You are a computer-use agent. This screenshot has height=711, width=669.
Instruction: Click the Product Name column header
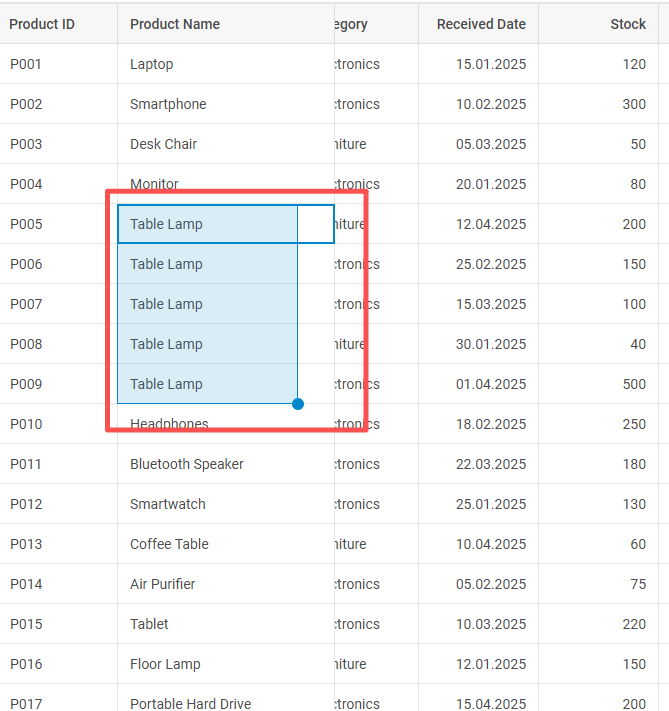[175, 24]
